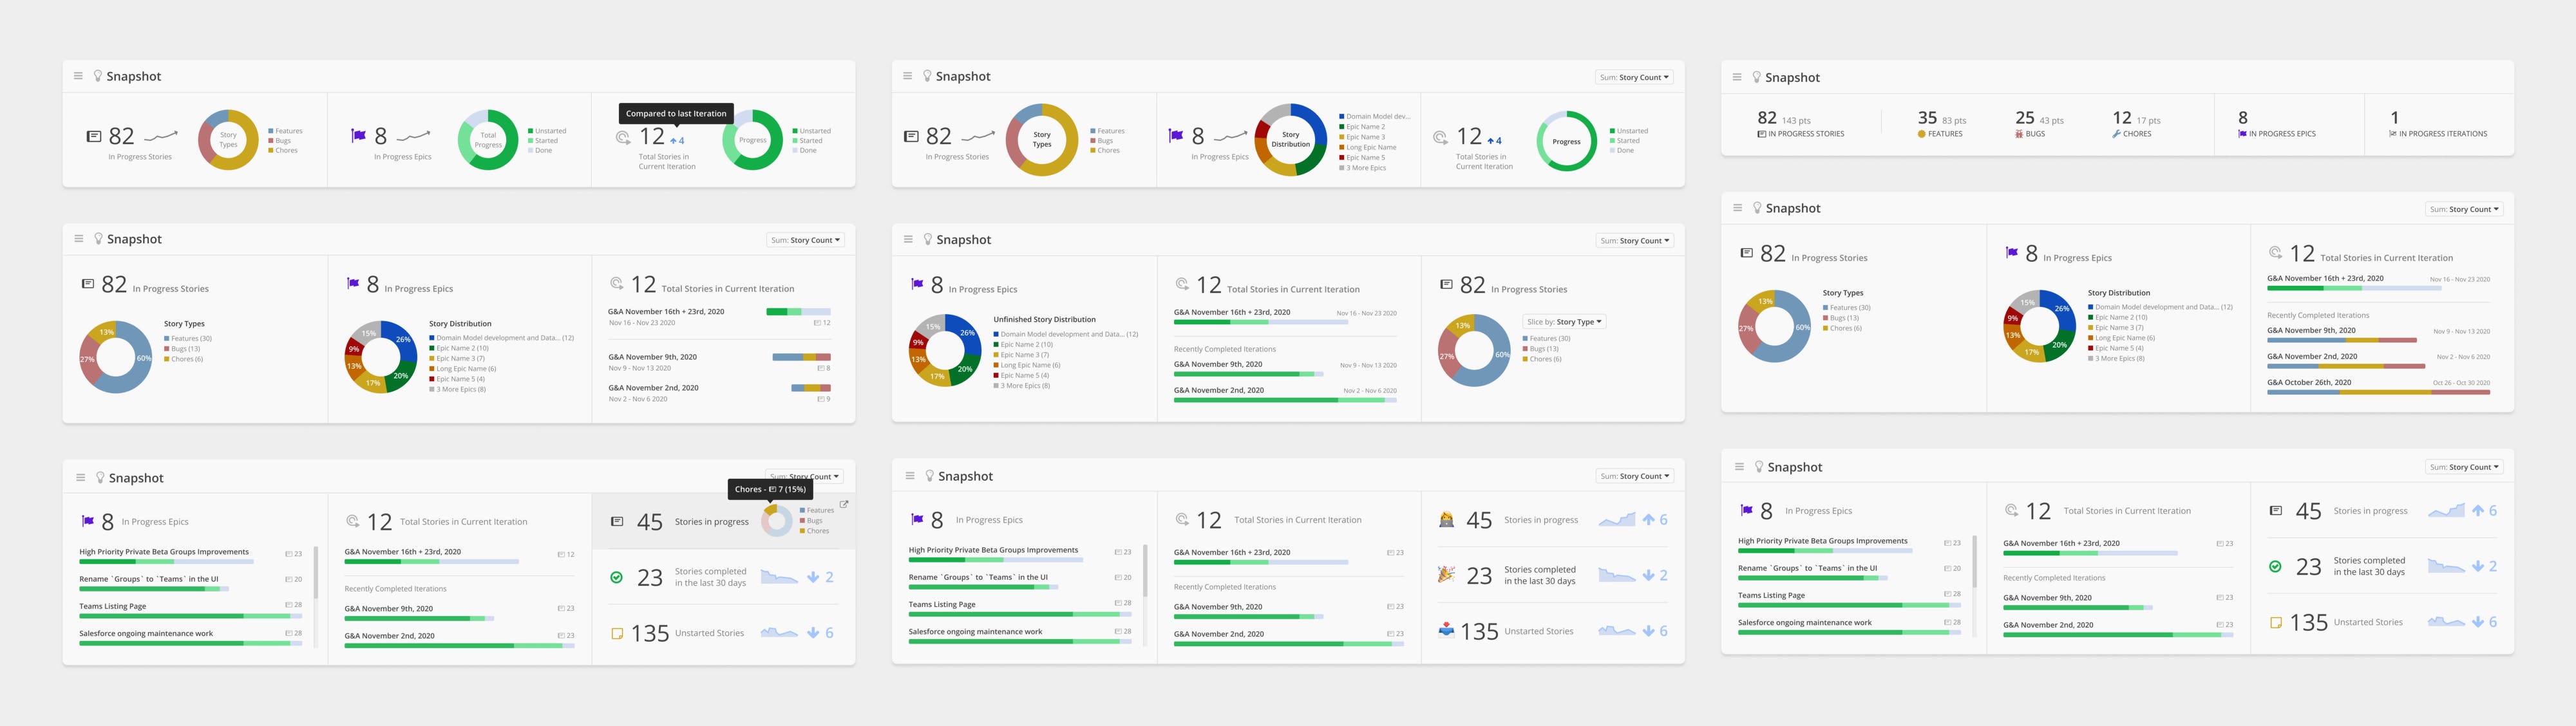Click story icon beside IN PROGRESS STORIES uppercase label
This screenshot has height=726, width=2576.
[1761, 134]
